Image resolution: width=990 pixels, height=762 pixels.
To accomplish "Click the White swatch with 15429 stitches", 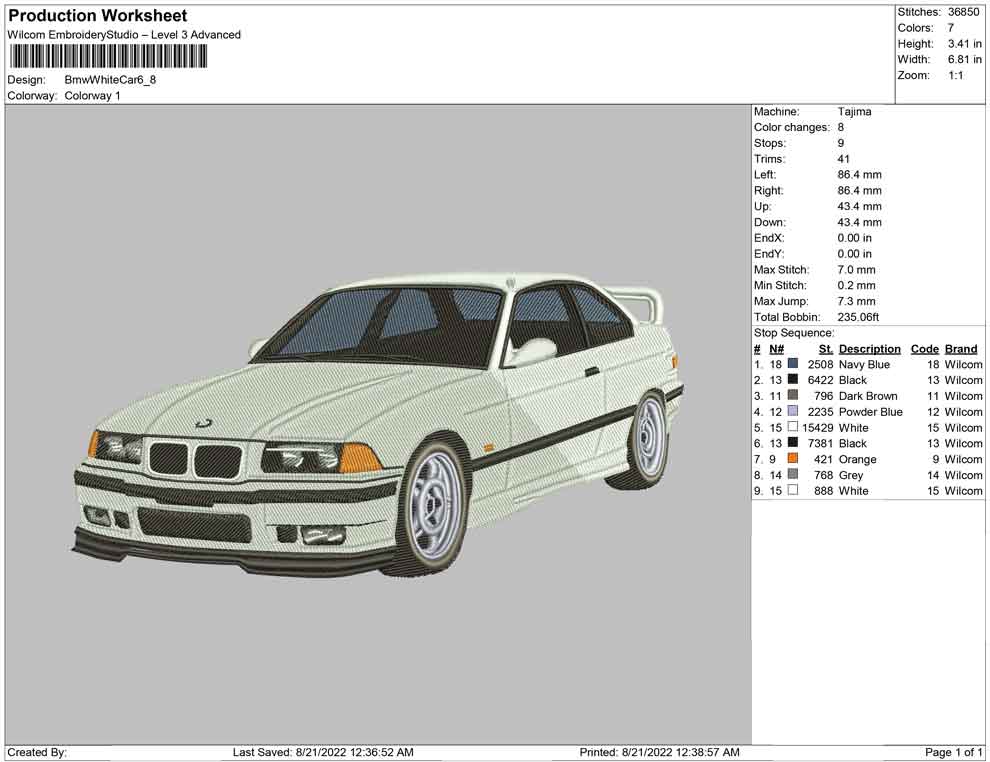I will click(793, 428).
